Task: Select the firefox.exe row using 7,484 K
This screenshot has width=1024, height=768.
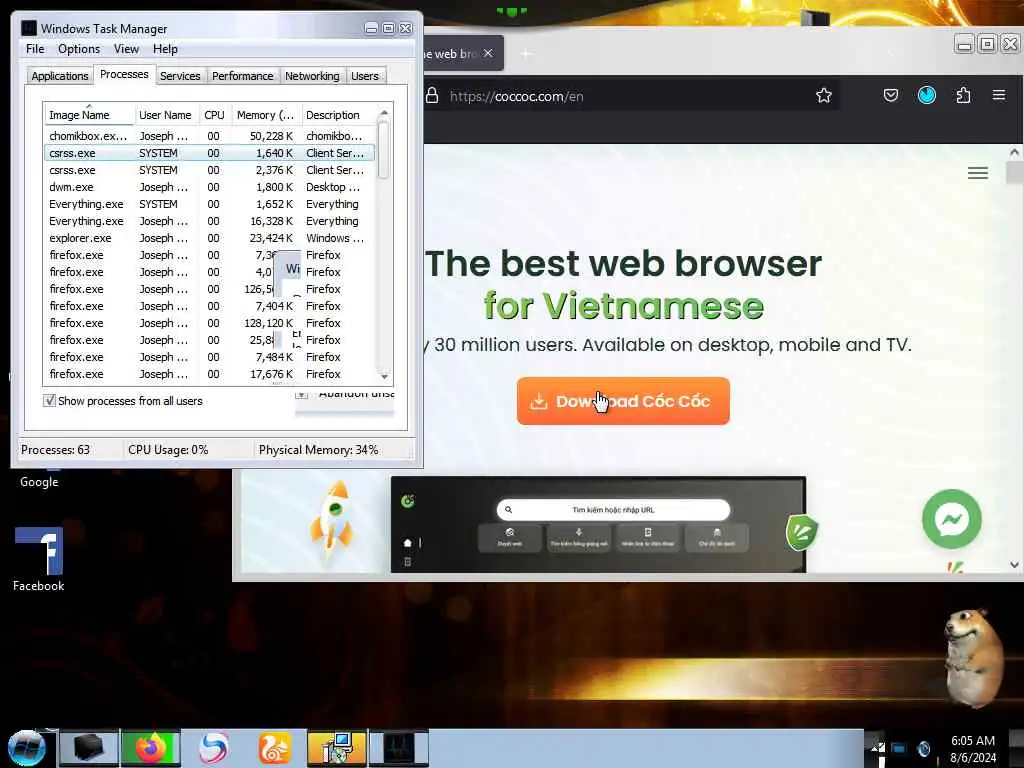Action: click(x=209, y=357)
